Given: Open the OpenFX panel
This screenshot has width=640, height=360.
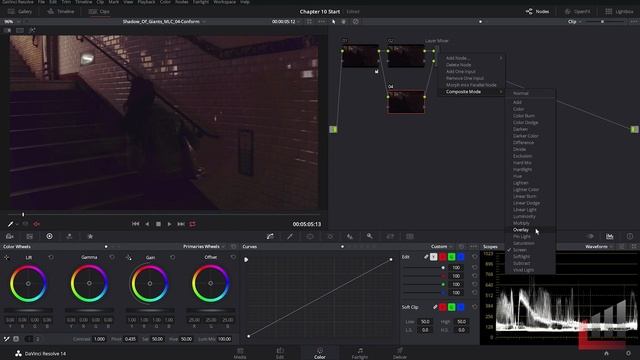Looking at the screenshot, I should tap(578, 12).
